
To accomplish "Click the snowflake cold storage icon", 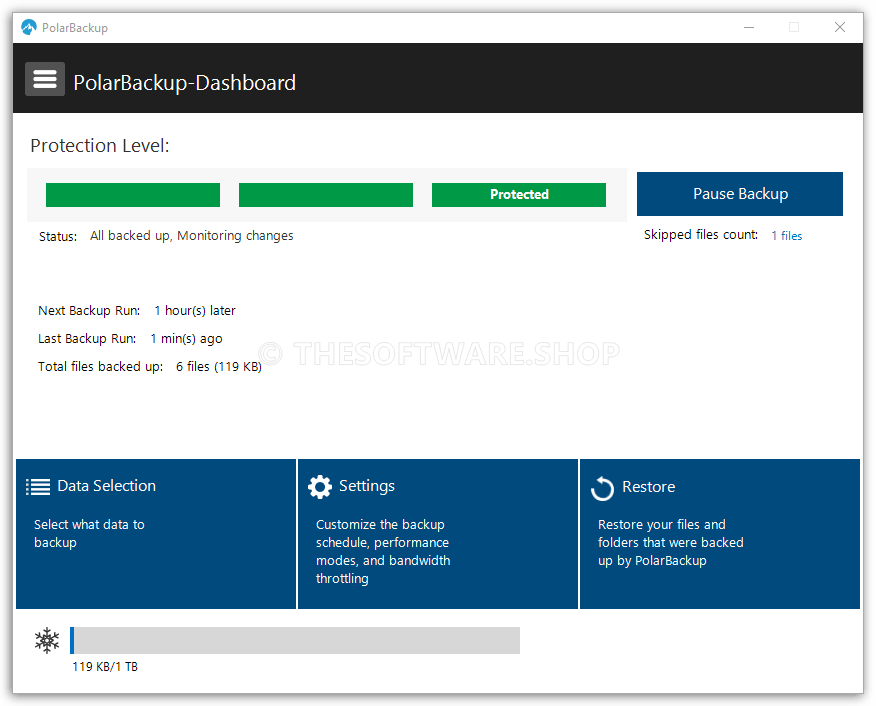I will pos(46,640).
